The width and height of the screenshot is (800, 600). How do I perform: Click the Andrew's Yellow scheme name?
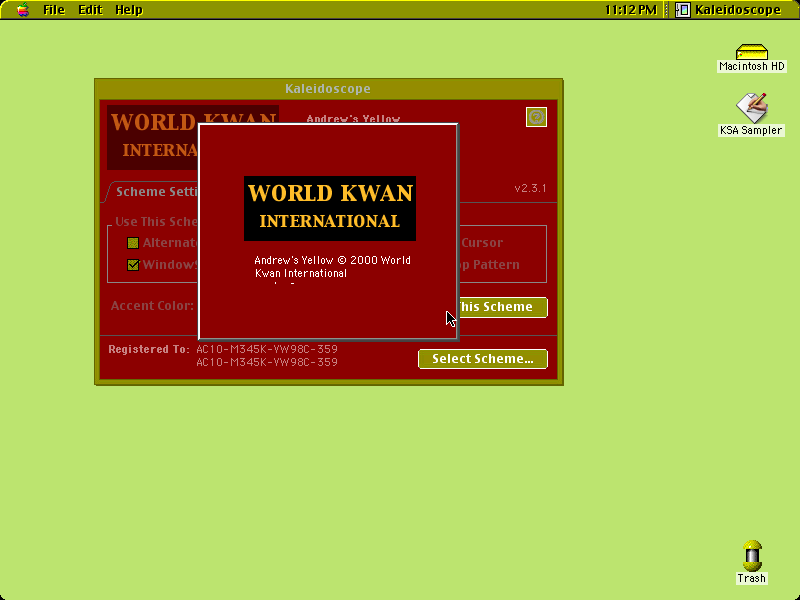pyautogui.click(x=353, y=118)
